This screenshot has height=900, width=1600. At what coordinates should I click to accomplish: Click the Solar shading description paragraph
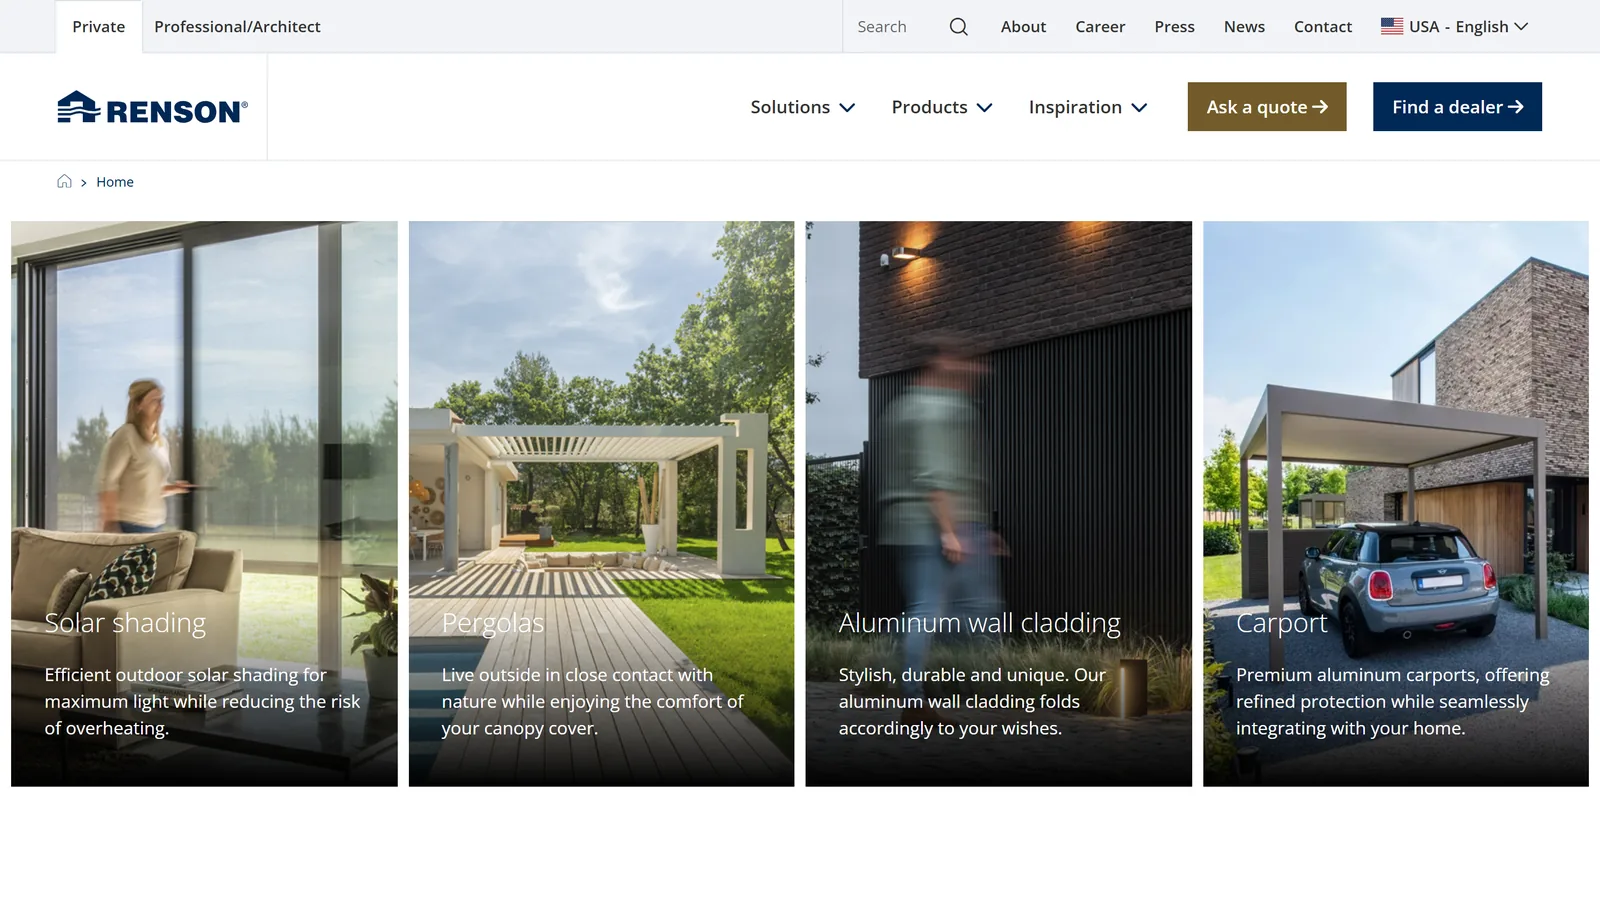202,702
